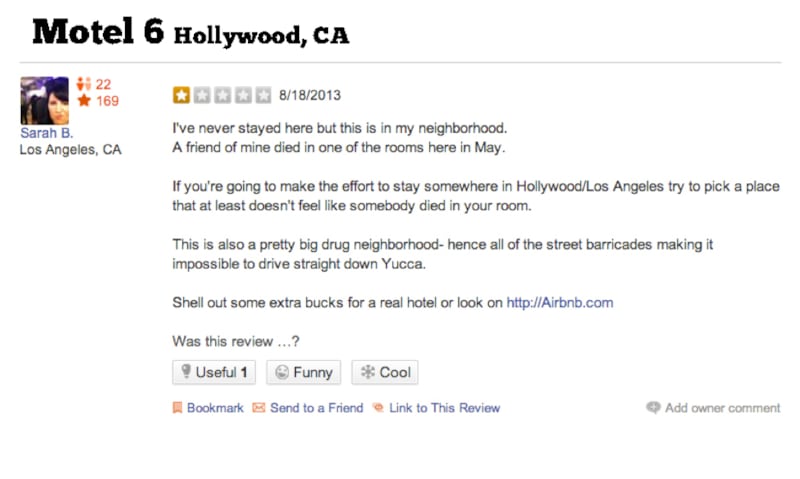Click the Motel 6 heading

(97, 32)
